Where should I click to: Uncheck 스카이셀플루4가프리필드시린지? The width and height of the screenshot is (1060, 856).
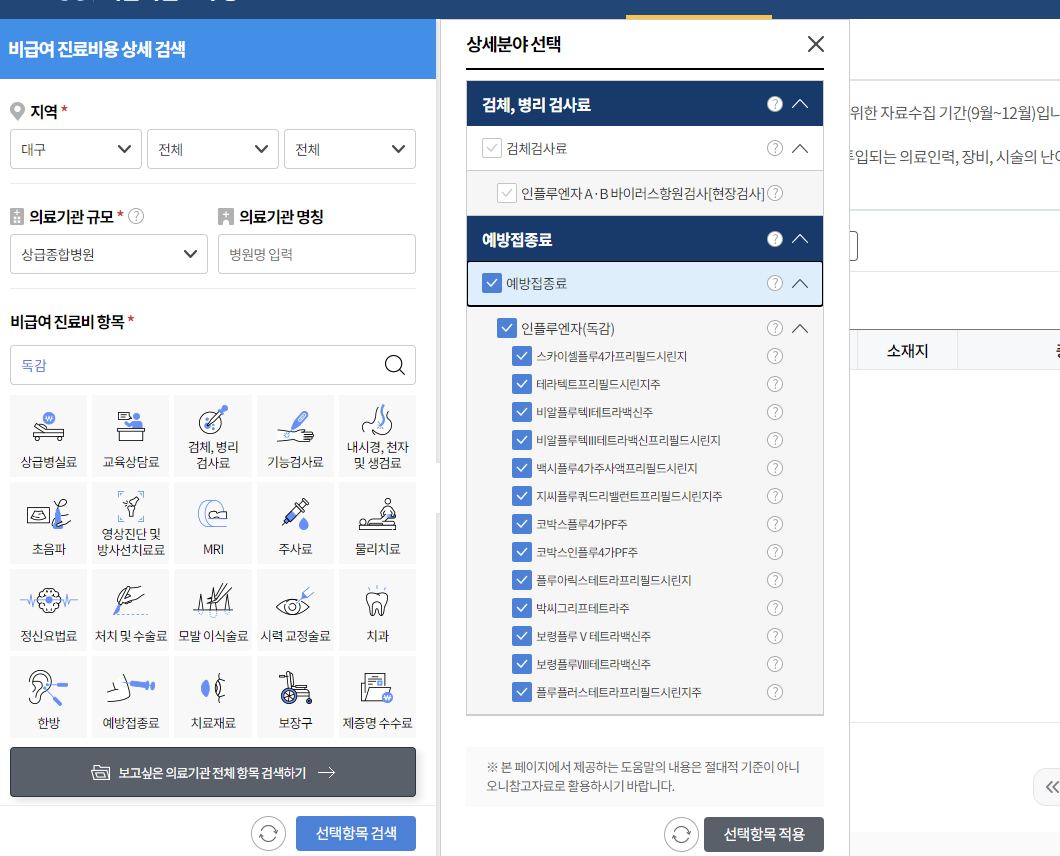tap(521, 355)
